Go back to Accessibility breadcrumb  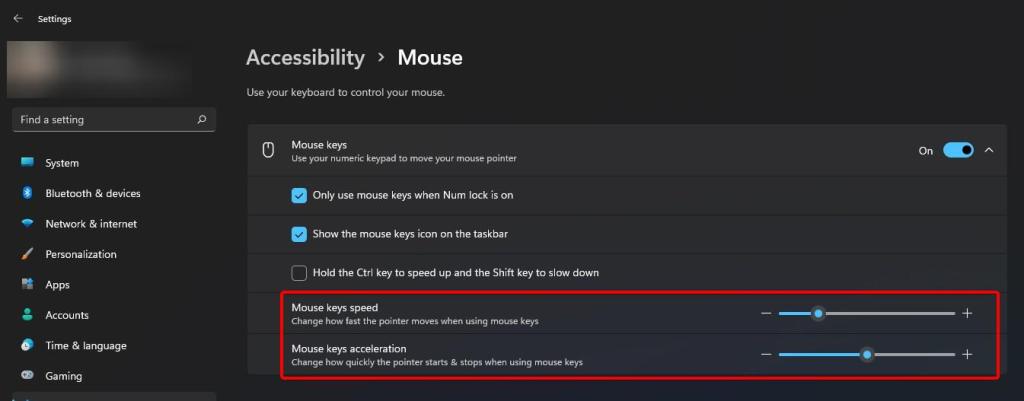305,57
